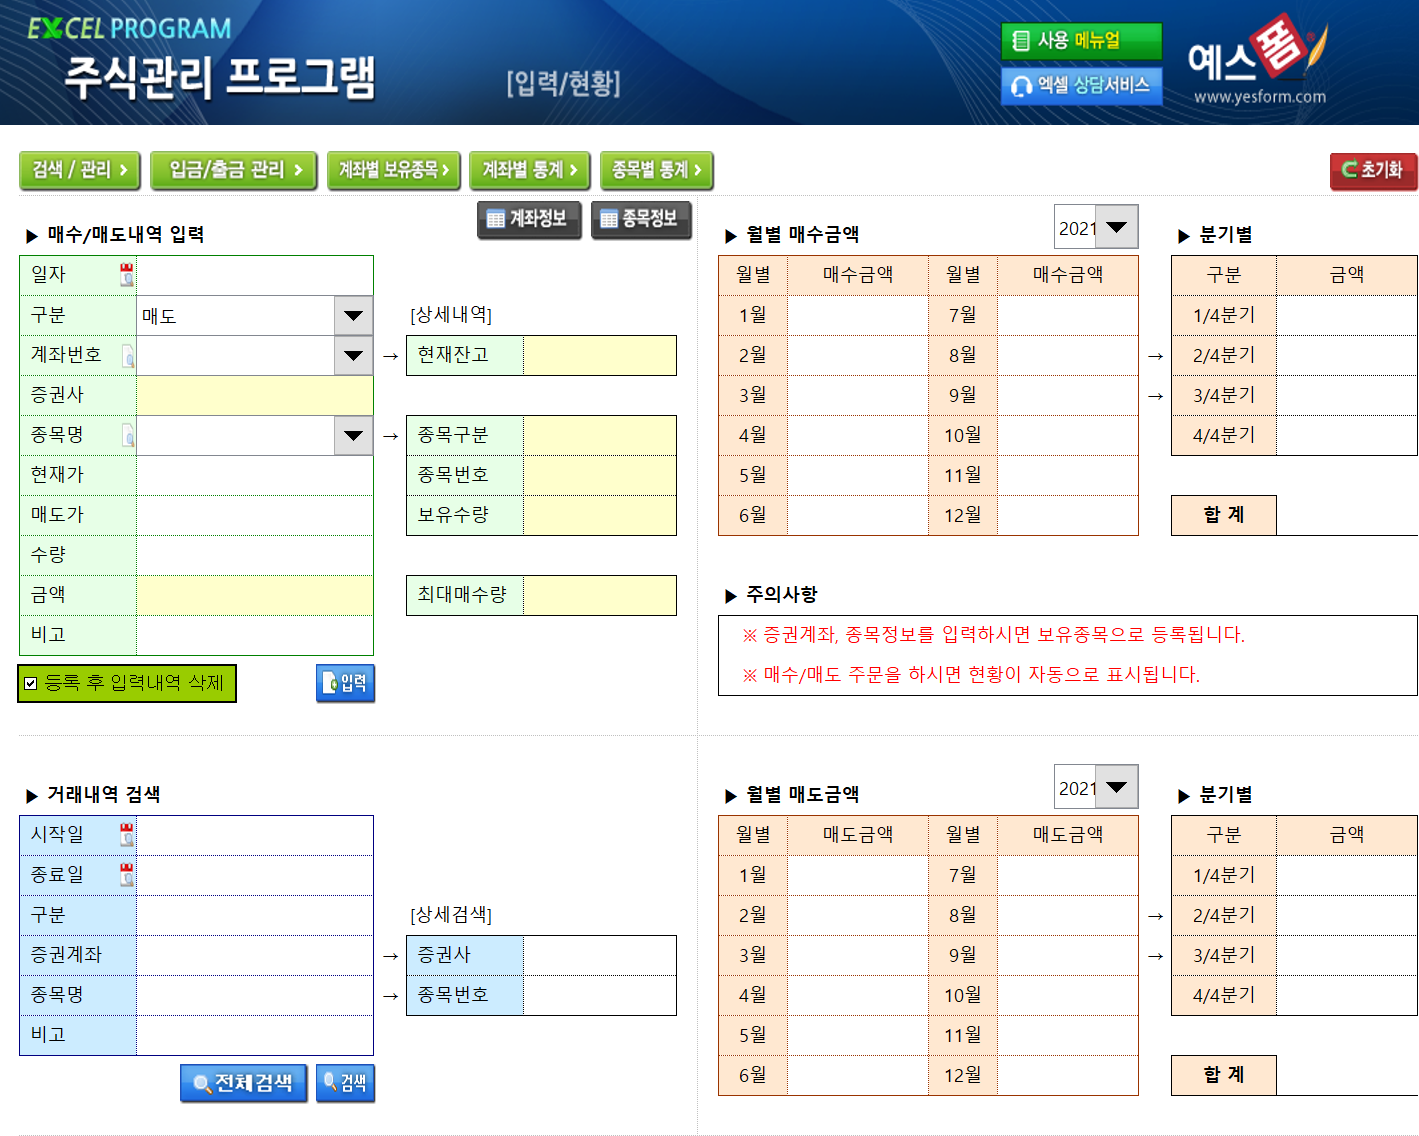The image size is (1419, 1136).
Task: Click the 종목구분 value cell
Action: (599, 435)
